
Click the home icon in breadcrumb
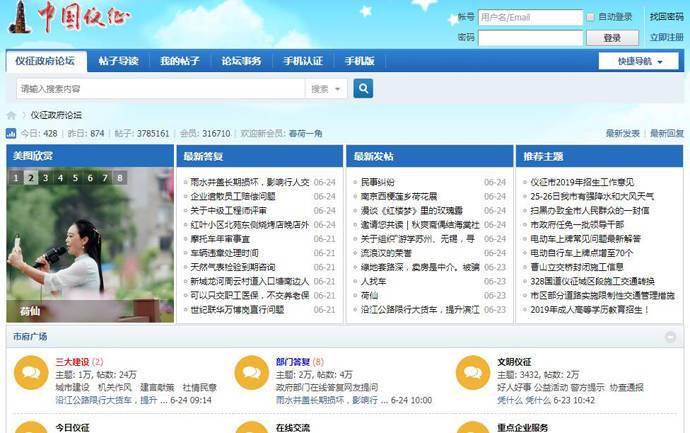[12, 116]
